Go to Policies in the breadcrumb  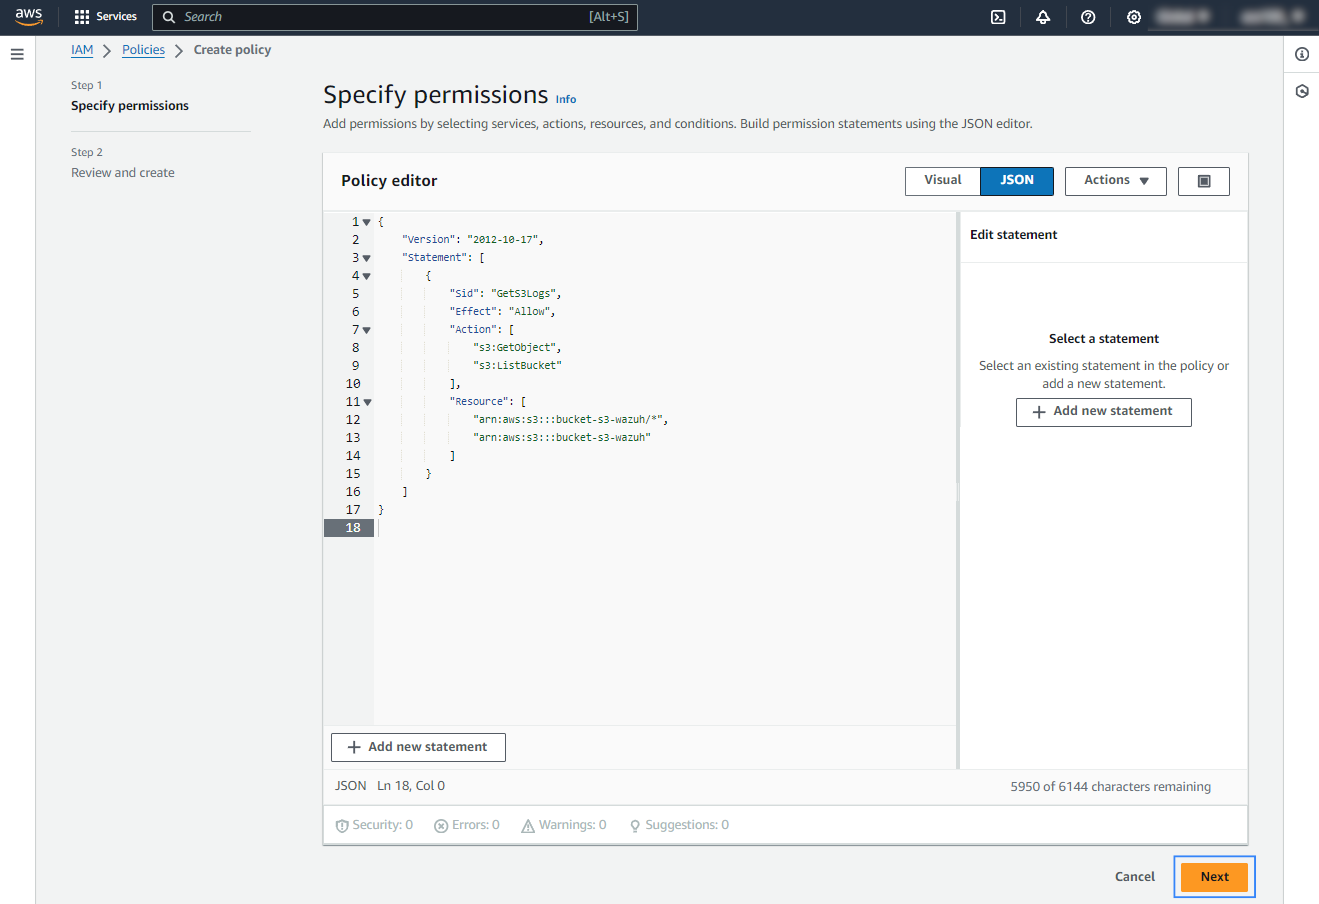point(143,50)
